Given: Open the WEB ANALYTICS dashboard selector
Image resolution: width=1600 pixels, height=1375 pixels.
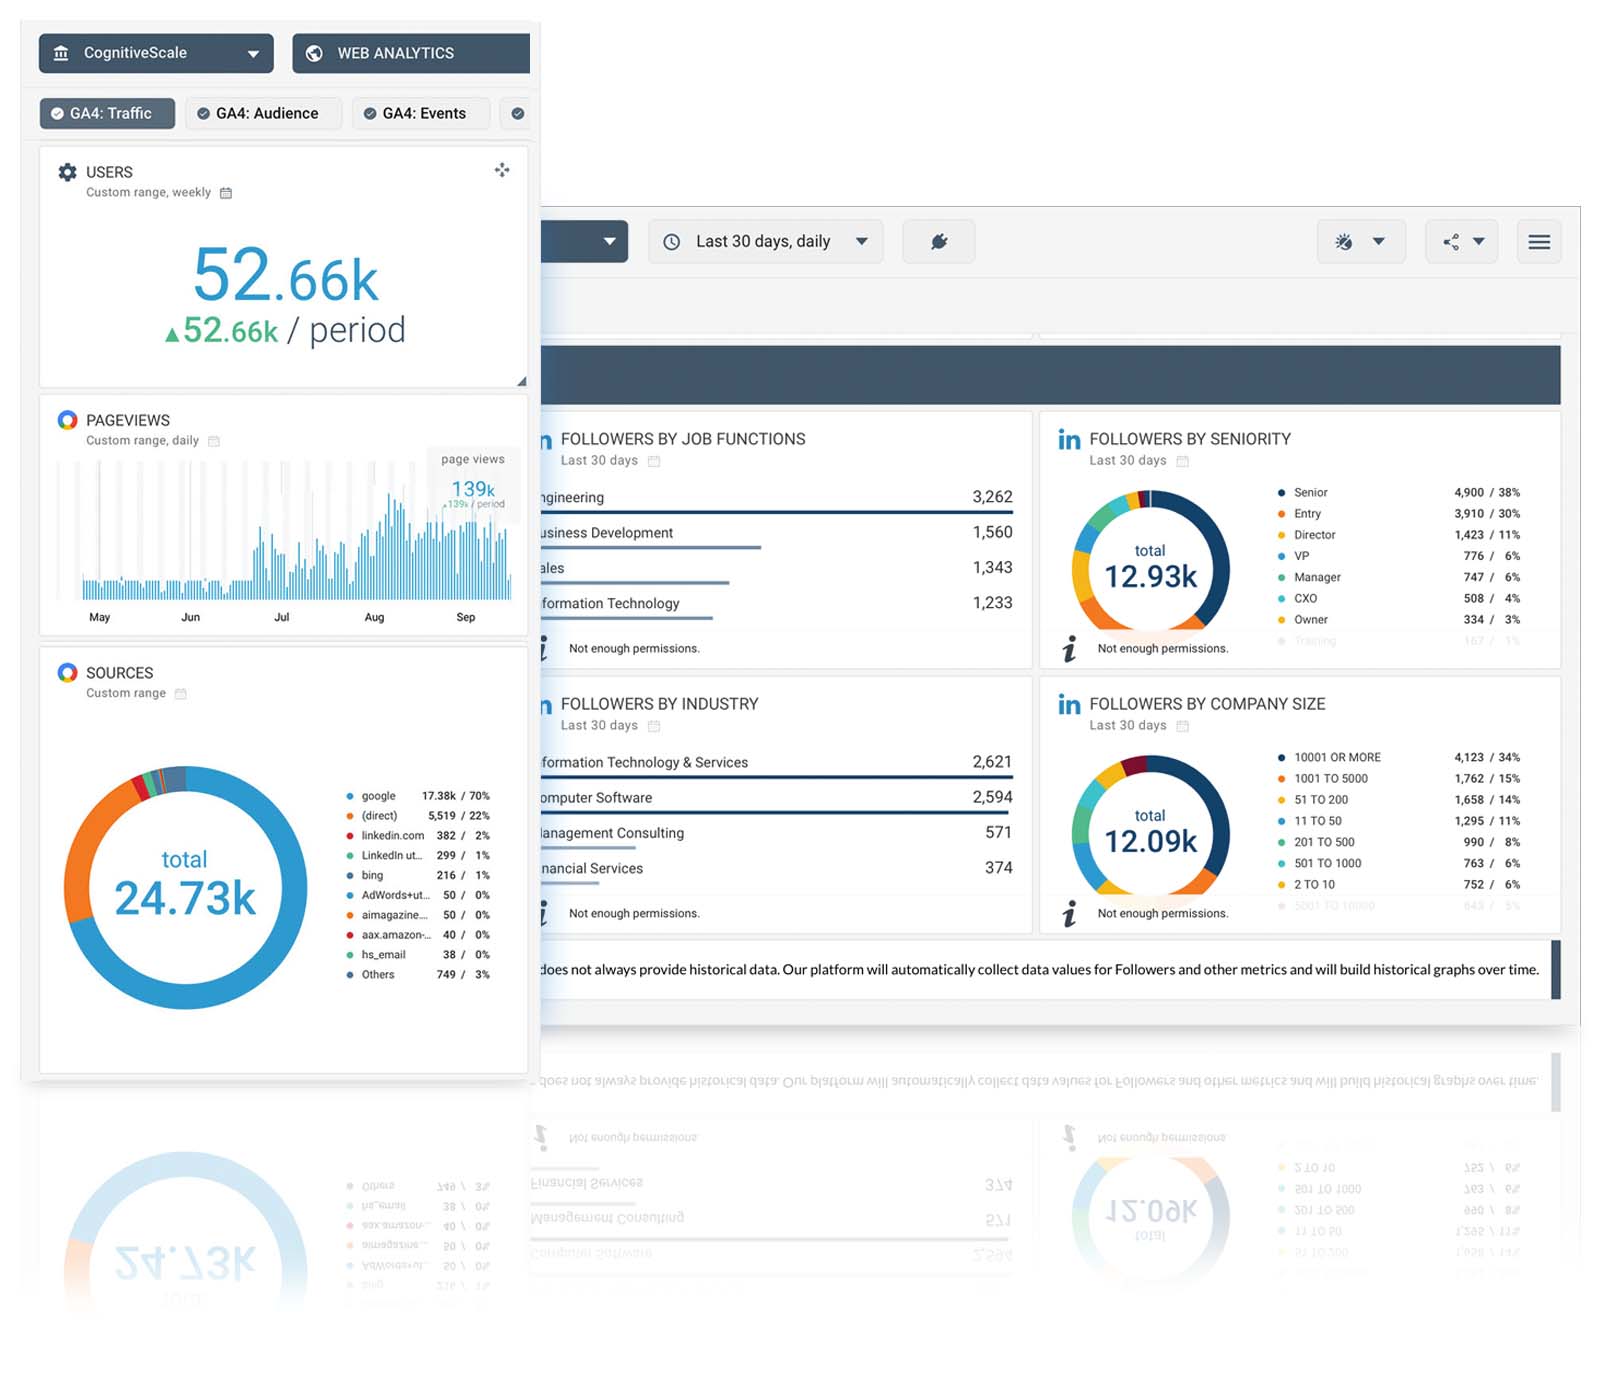Looking at the screenshot, I should [411, 53].
